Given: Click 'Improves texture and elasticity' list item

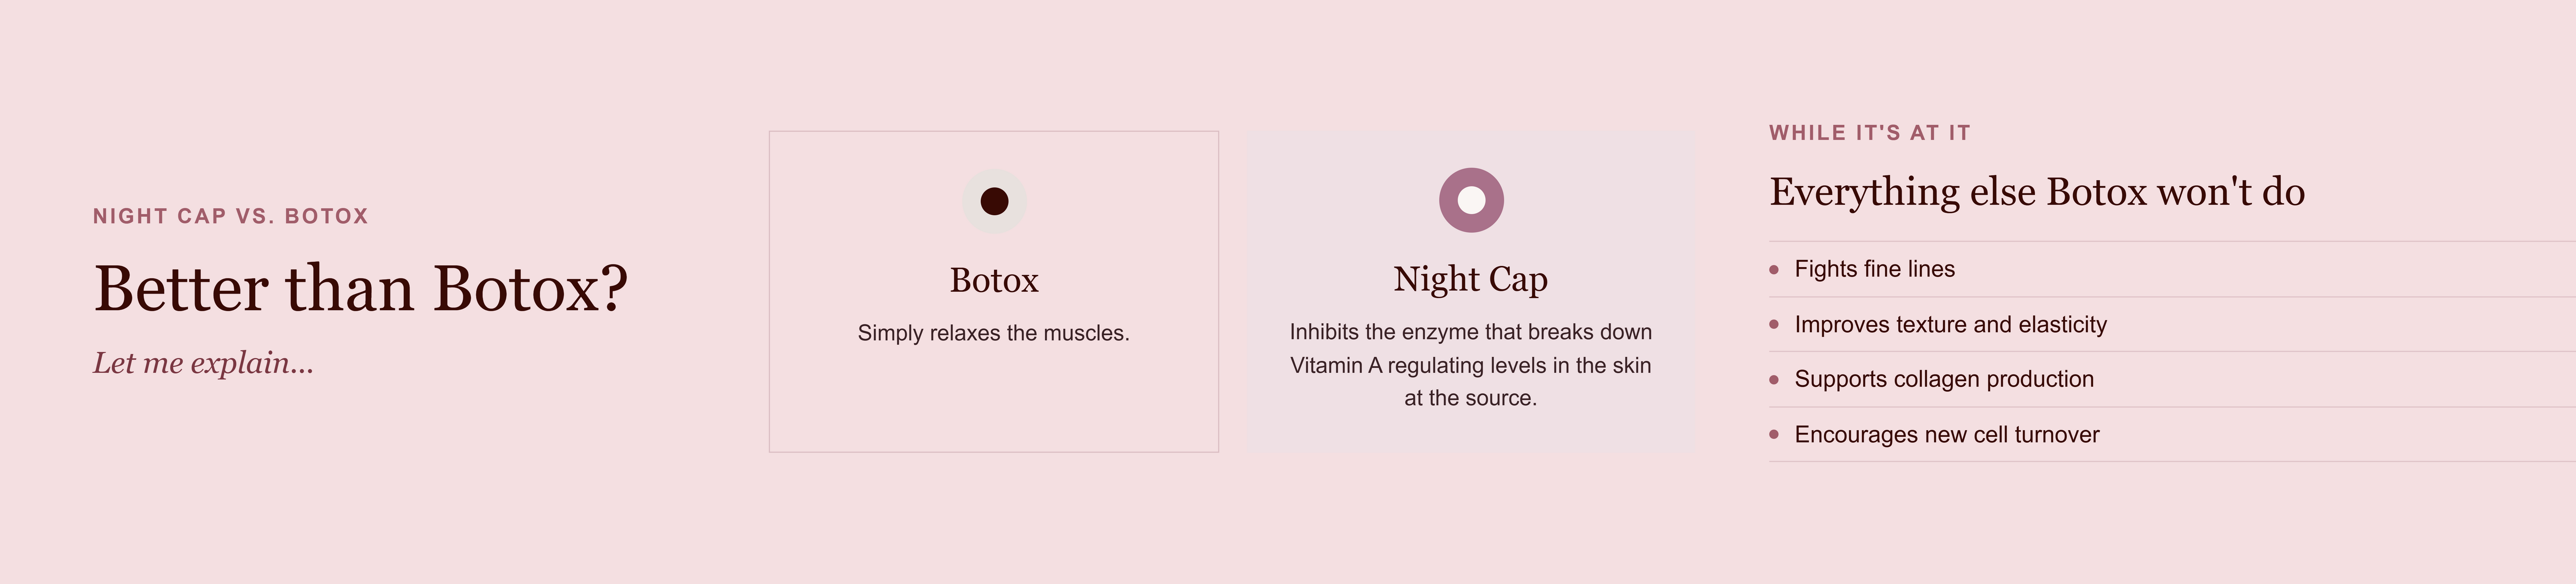Looking at the screenshot, I should tap(2172, 324).
